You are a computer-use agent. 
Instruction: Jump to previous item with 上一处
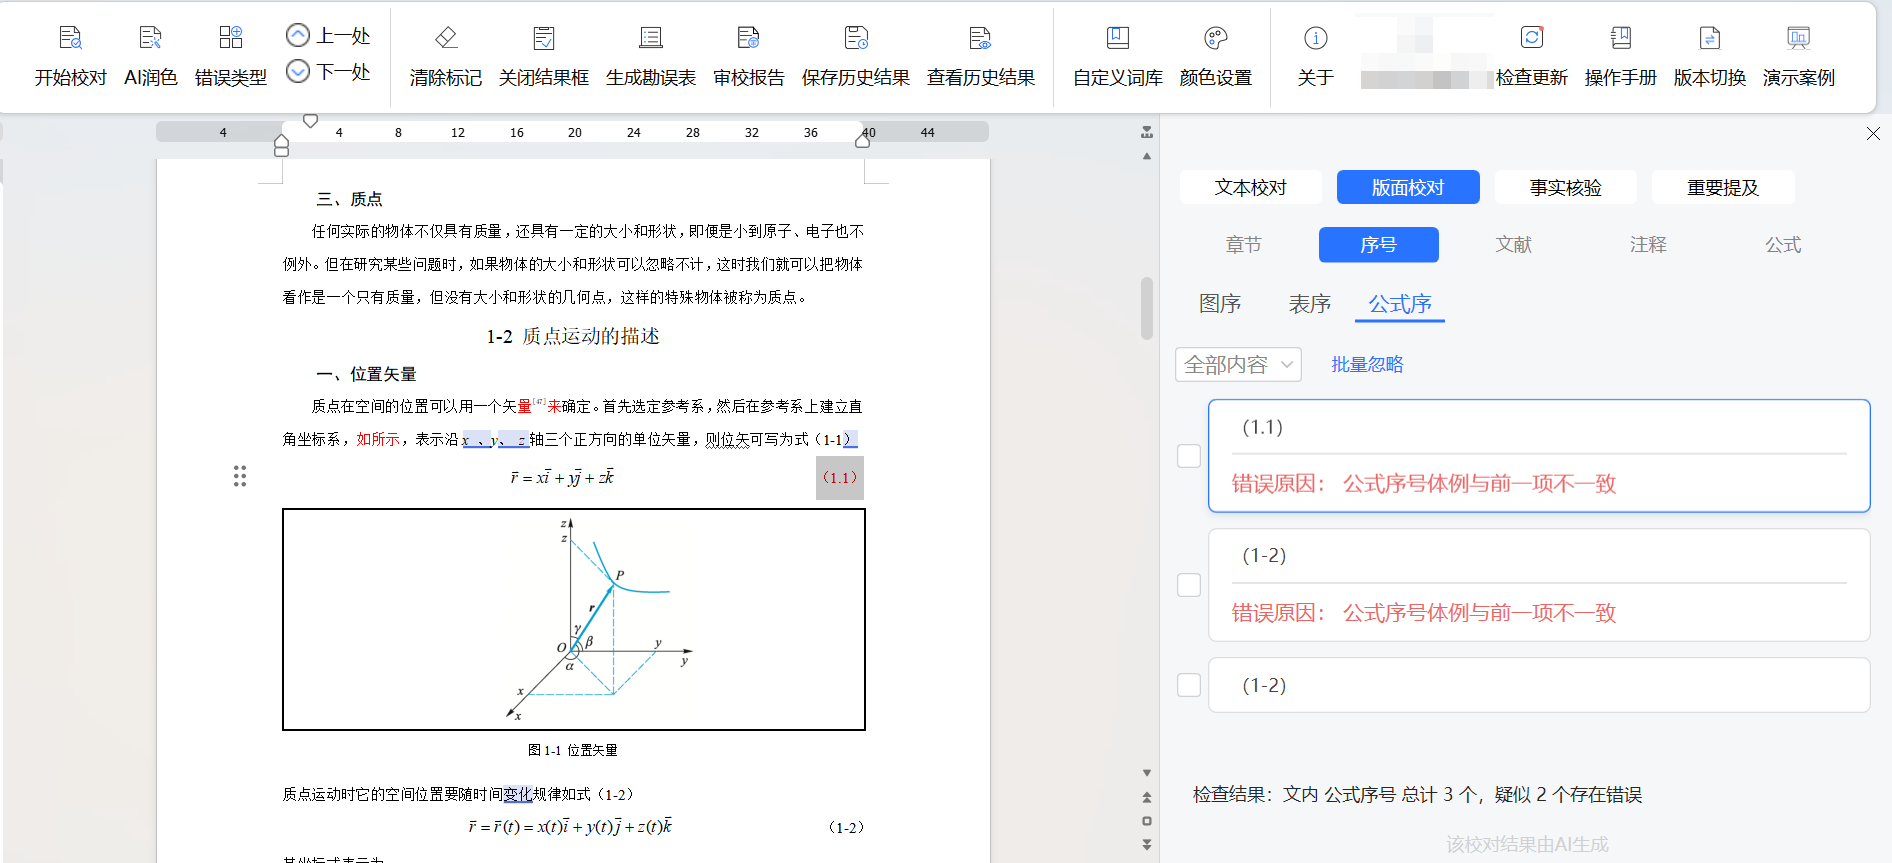point(328,36)
